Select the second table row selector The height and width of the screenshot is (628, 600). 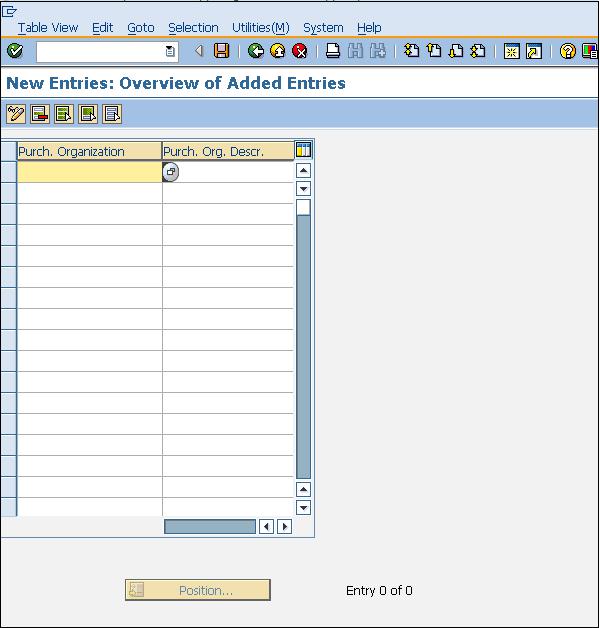(8, 193)
